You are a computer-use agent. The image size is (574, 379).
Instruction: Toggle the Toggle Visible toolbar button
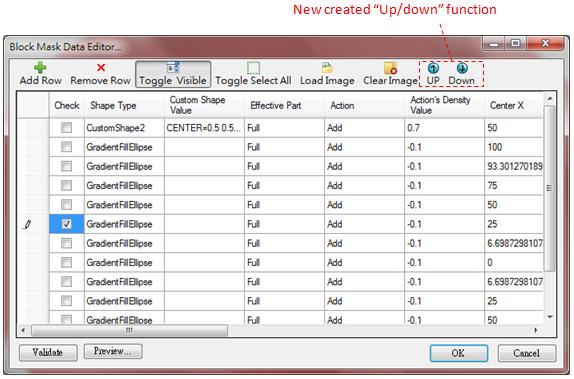173,74
